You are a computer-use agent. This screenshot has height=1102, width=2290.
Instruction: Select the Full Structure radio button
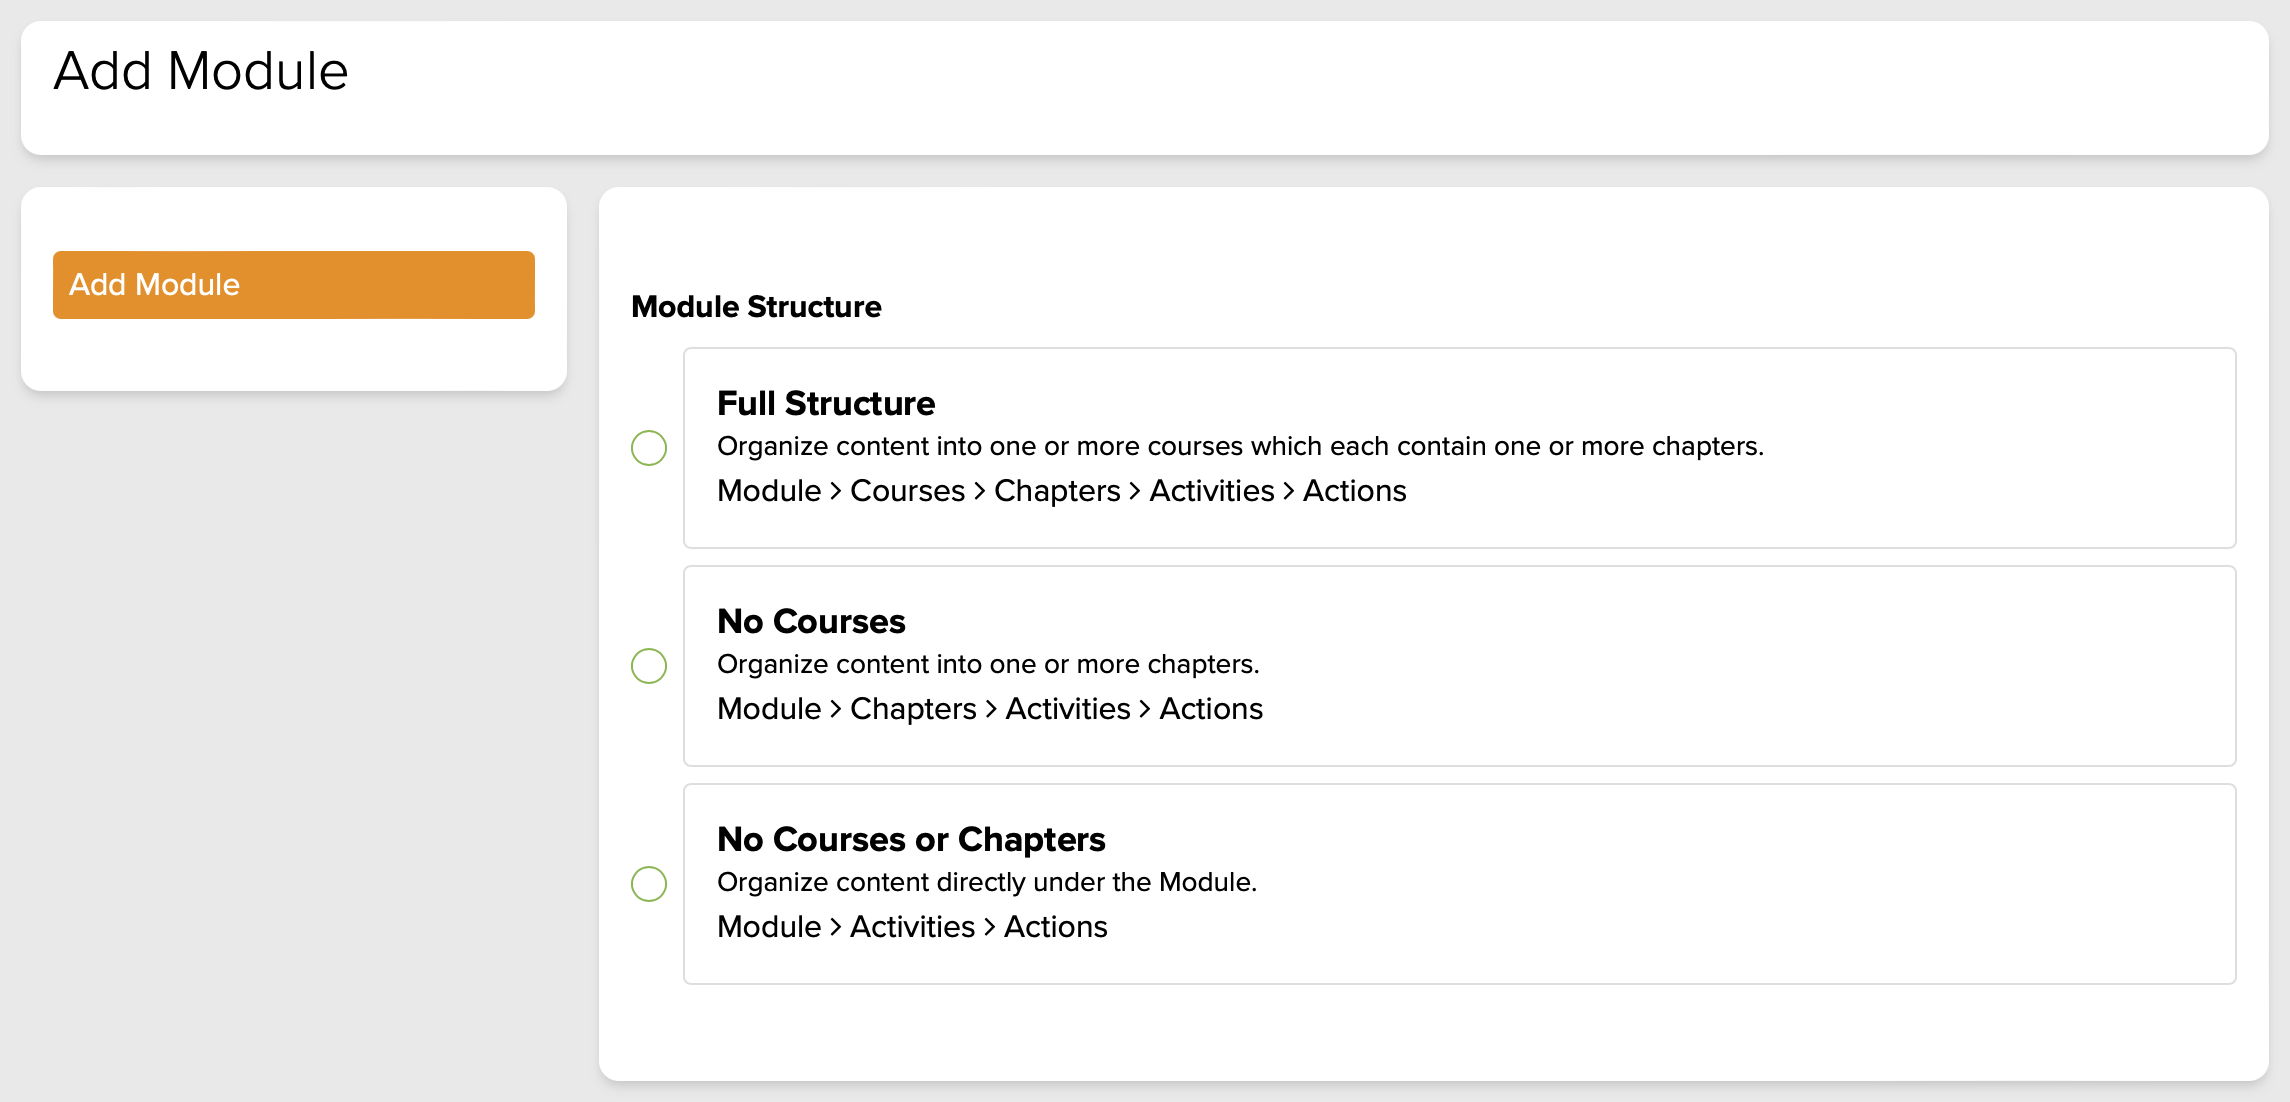point(649,448)
